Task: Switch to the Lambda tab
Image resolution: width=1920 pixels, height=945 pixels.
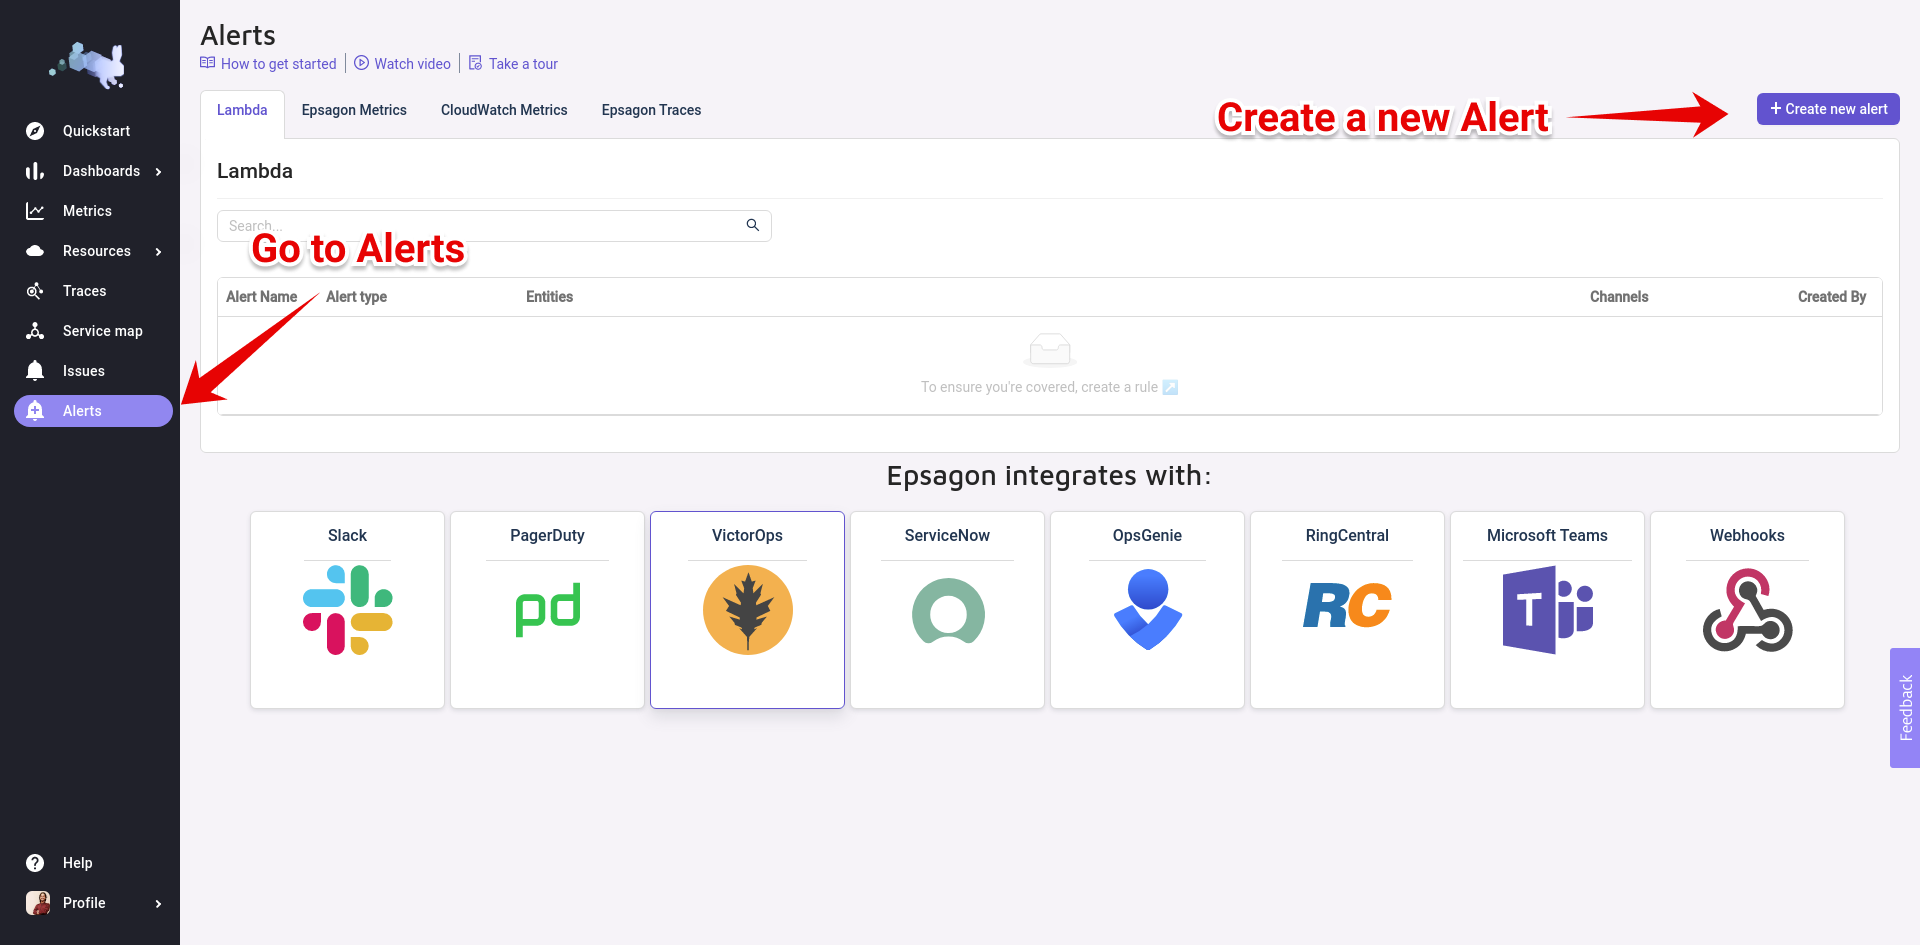Action: point(242,110)
